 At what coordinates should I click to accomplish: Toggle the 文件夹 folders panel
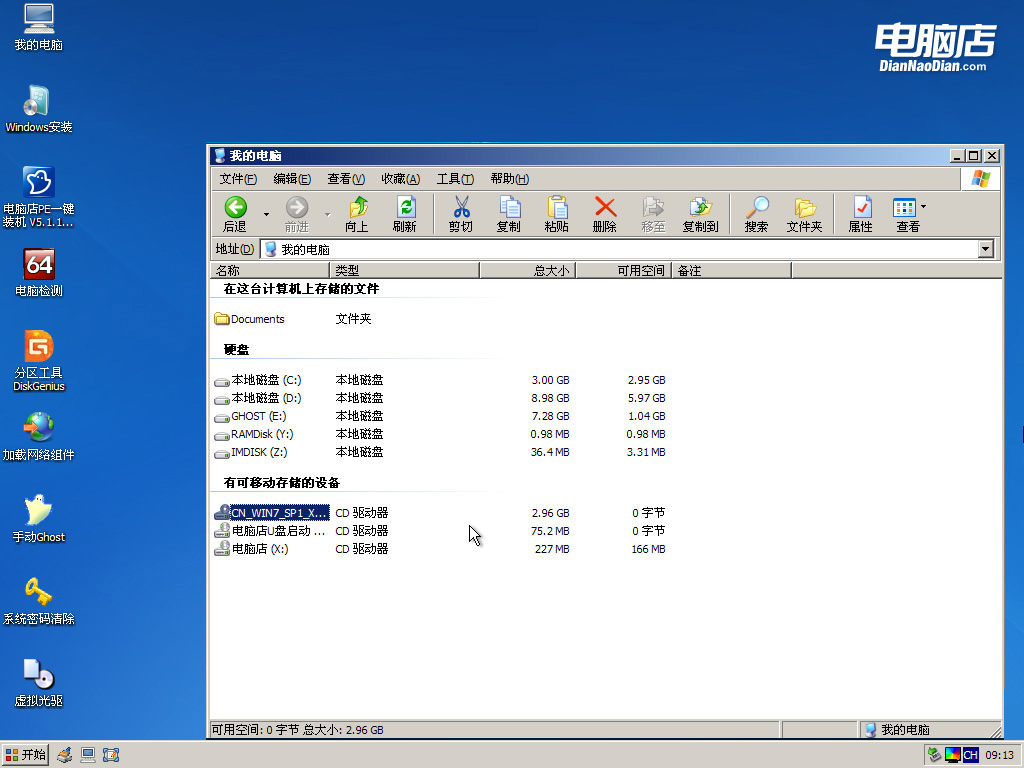click(x=805, y=213)
